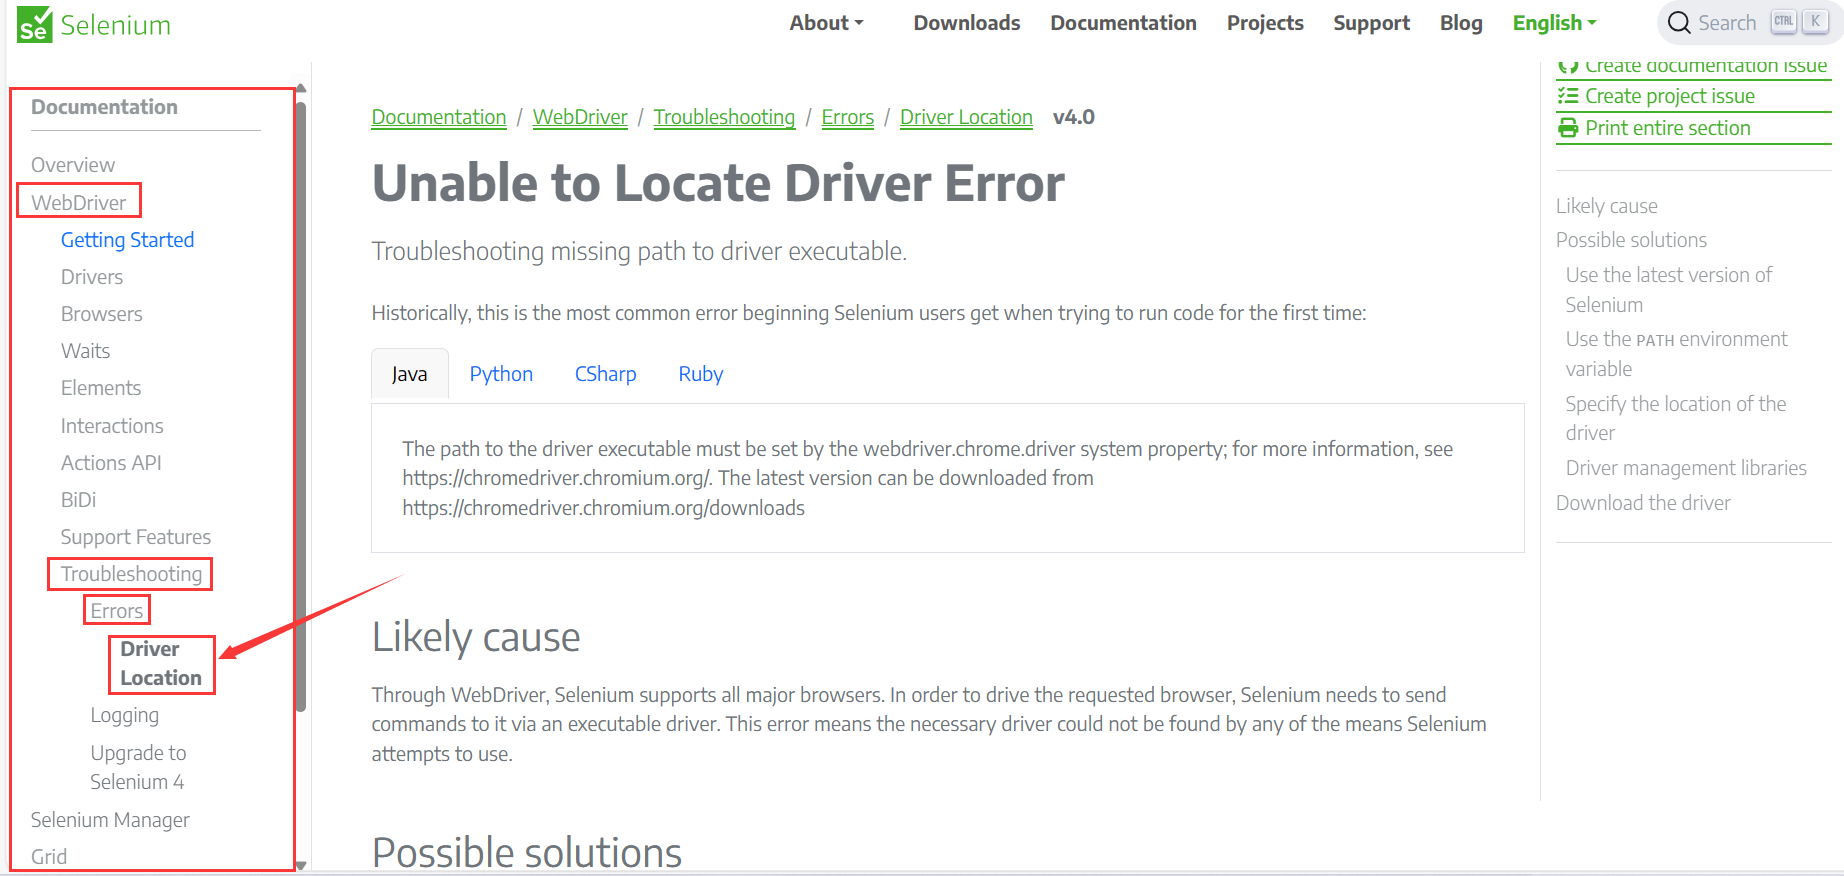Image resolution: width=1844 pixels, height=876 pixels.
Task: Click the WebDriver breadcrumb link
Action: 580,117
